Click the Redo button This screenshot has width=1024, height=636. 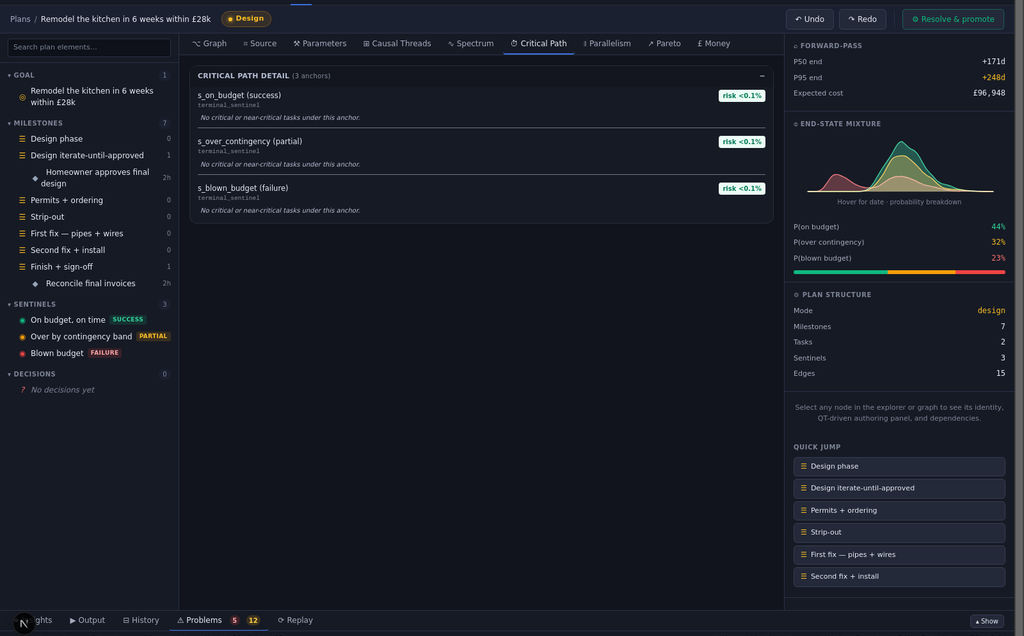(862, 19)
